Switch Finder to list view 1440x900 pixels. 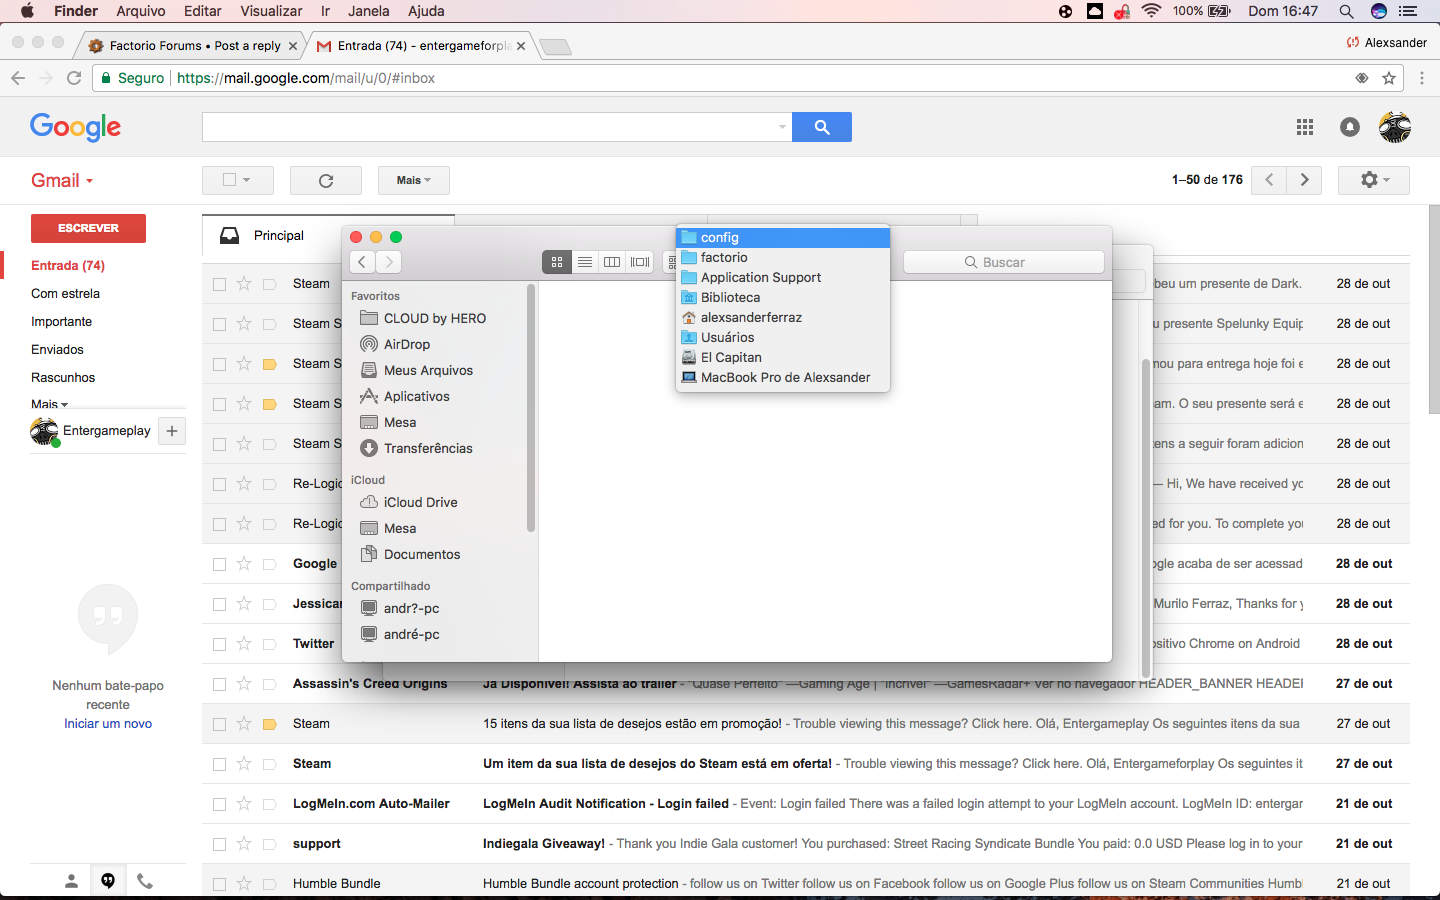585,262
